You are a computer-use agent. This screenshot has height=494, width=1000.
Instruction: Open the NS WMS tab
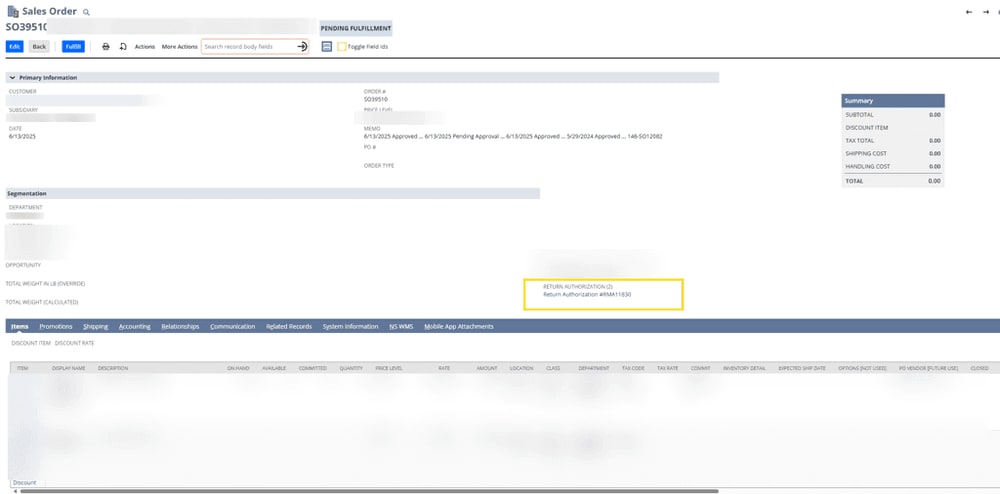(x=402, y=326)
